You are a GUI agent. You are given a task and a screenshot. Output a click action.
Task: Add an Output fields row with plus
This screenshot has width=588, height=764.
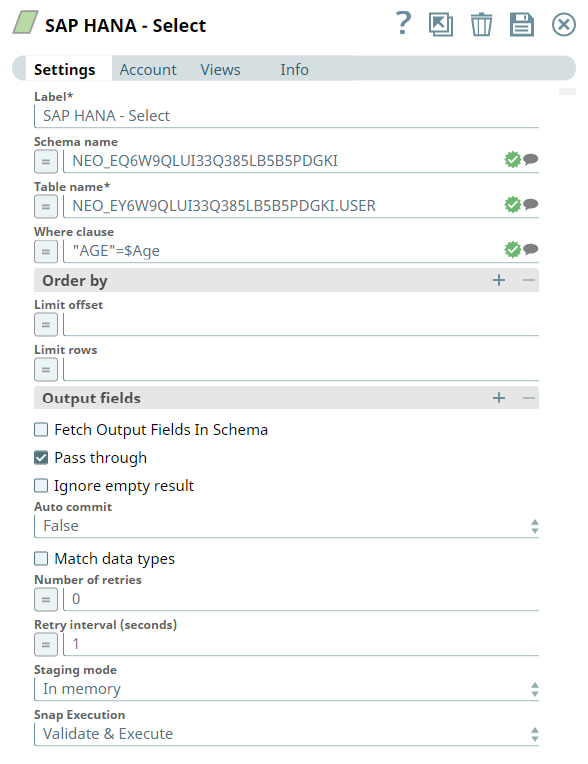click(x=499, y=398)
